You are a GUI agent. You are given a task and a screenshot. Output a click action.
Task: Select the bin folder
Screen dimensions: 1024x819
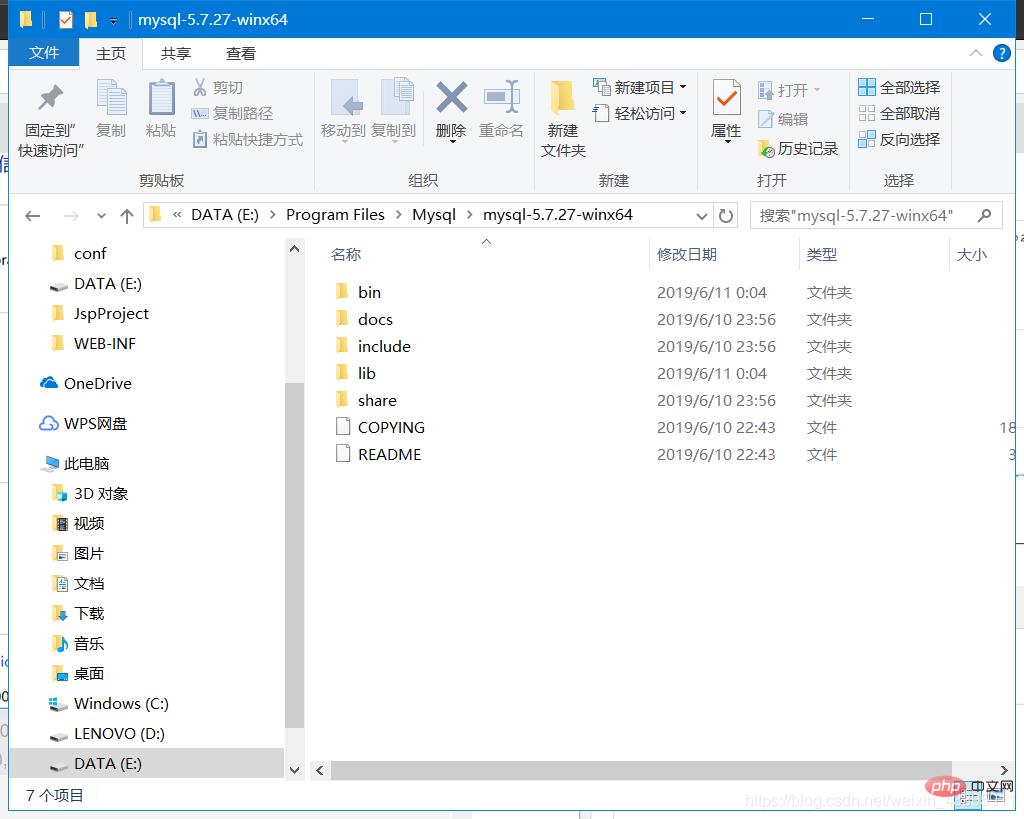pyautogui.click(x=369, y=293)
